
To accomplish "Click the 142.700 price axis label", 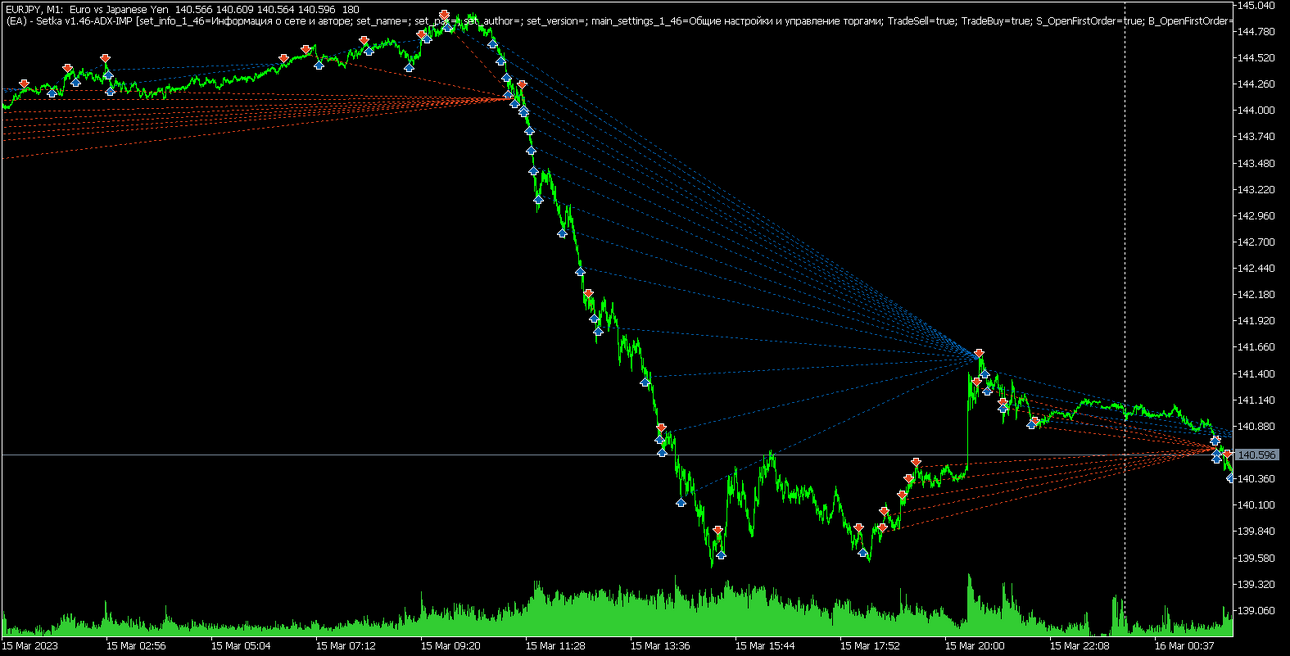I will coord(1257,241).
